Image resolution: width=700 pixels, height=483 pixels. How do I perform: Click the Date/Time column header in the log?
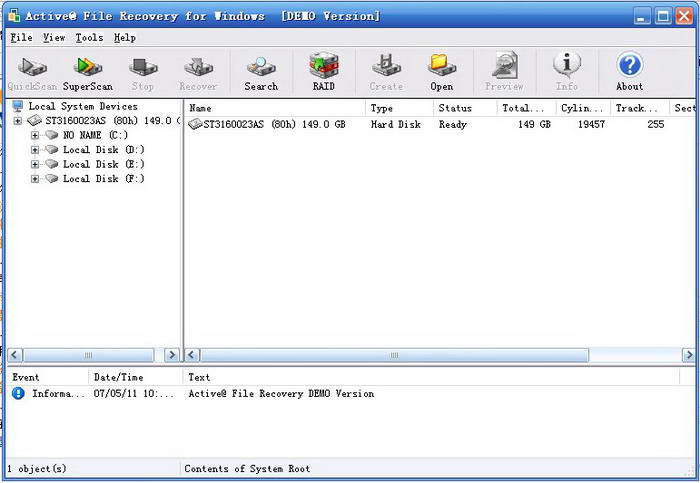pos(136,377)
